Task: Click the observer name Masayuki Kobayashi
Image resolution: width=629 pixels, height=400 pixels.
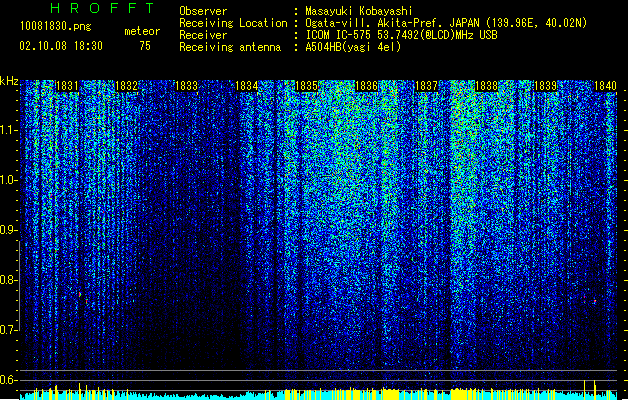Action: click(x=359, y=11)
